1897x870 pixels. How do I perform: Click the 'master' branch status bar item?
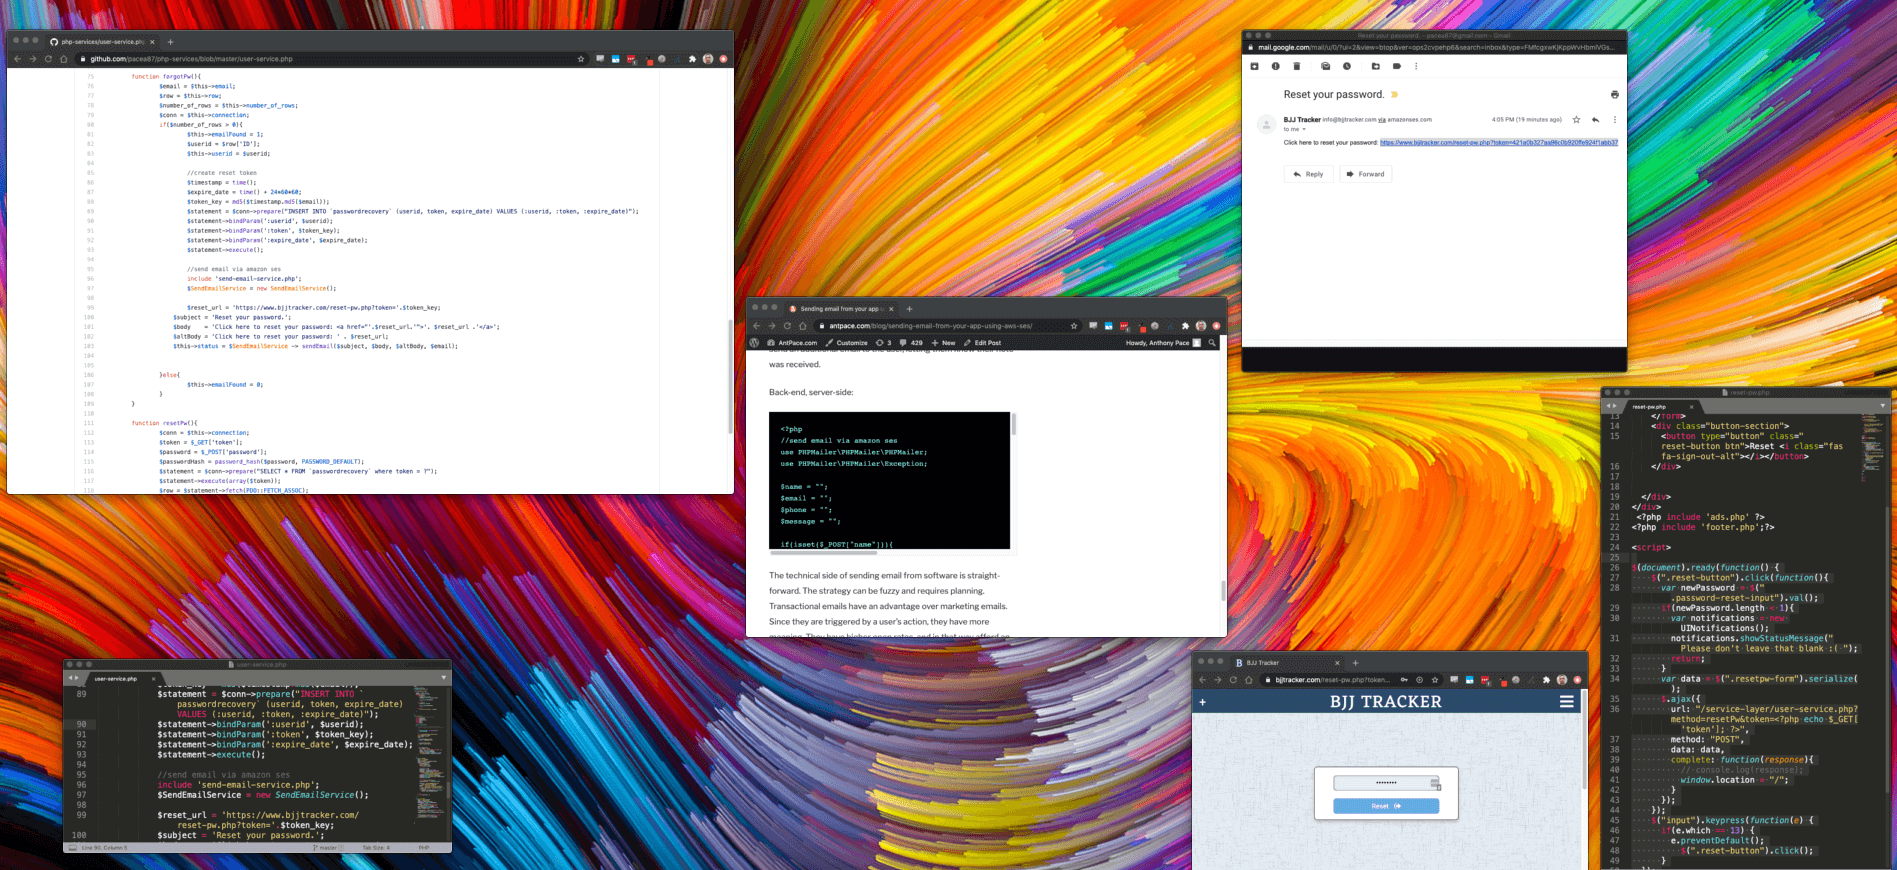(327, 848)
